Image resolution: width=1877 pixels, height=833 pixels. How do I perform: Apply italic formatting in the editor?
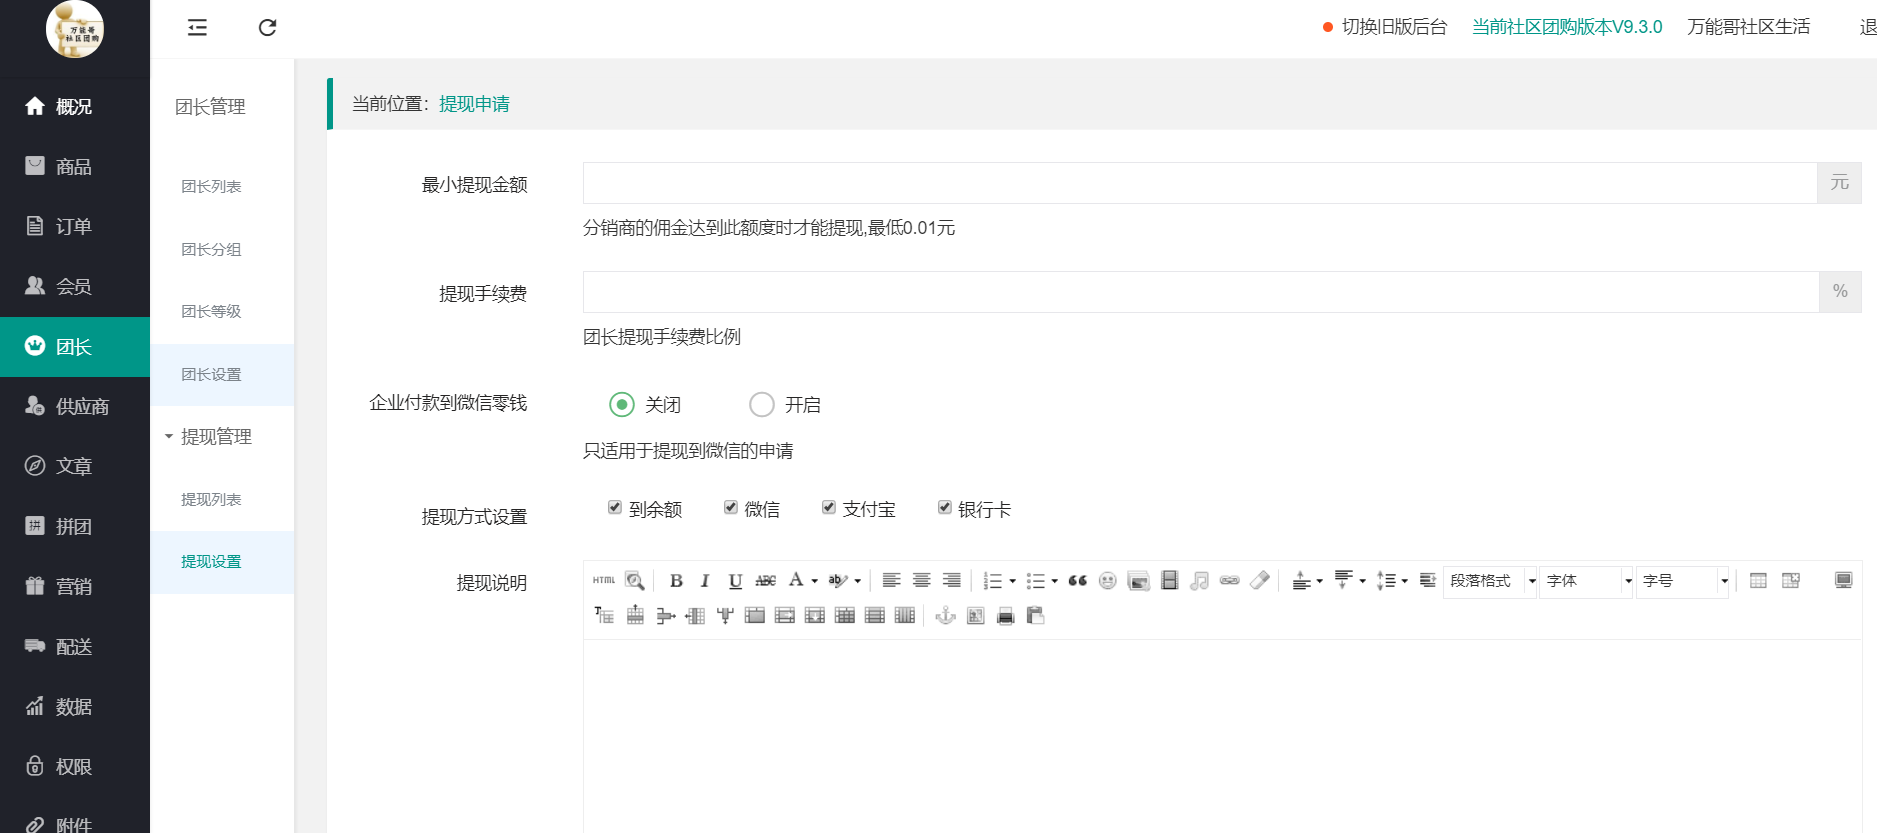705,581
